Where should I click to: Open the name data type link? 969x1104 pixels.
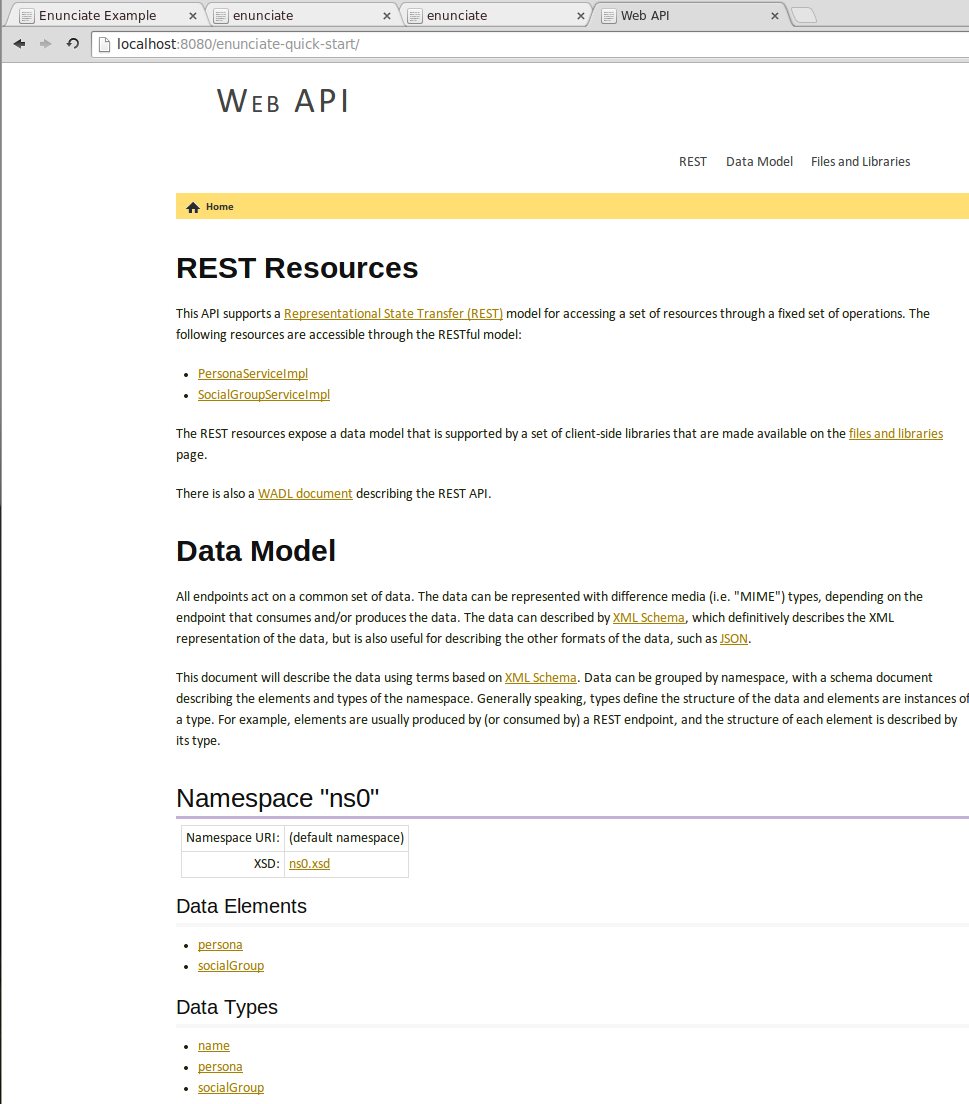213,1046
